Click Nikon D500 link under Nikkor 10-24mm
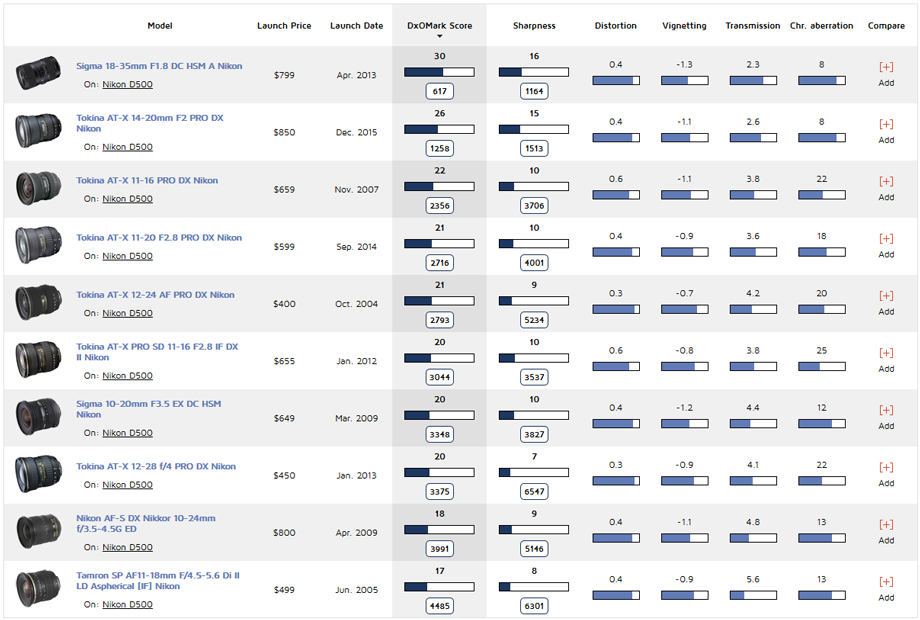This screenshot has width=920, height=620. [127, 547]
